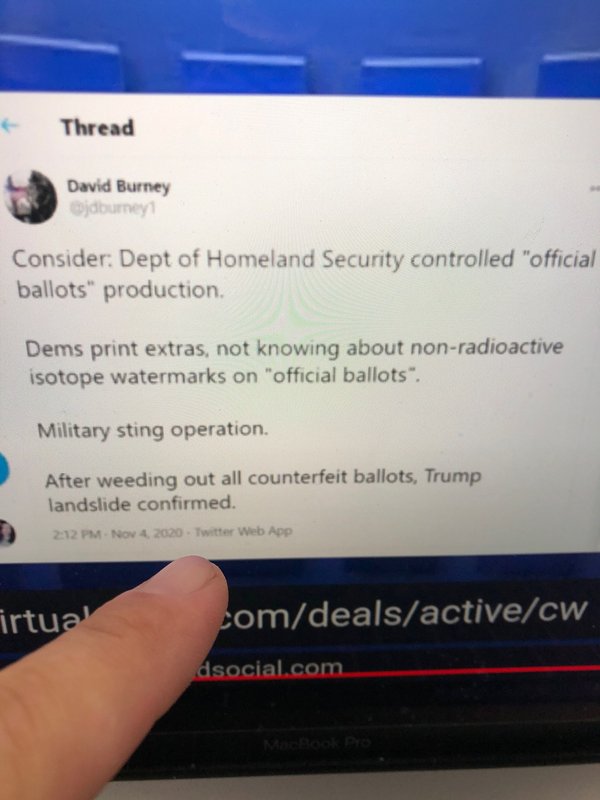Select the paragraph starting 'Consider: Dept of Homeland'
Image resolution: width=600 pixels, height=800 pixels.
(304, 274)
